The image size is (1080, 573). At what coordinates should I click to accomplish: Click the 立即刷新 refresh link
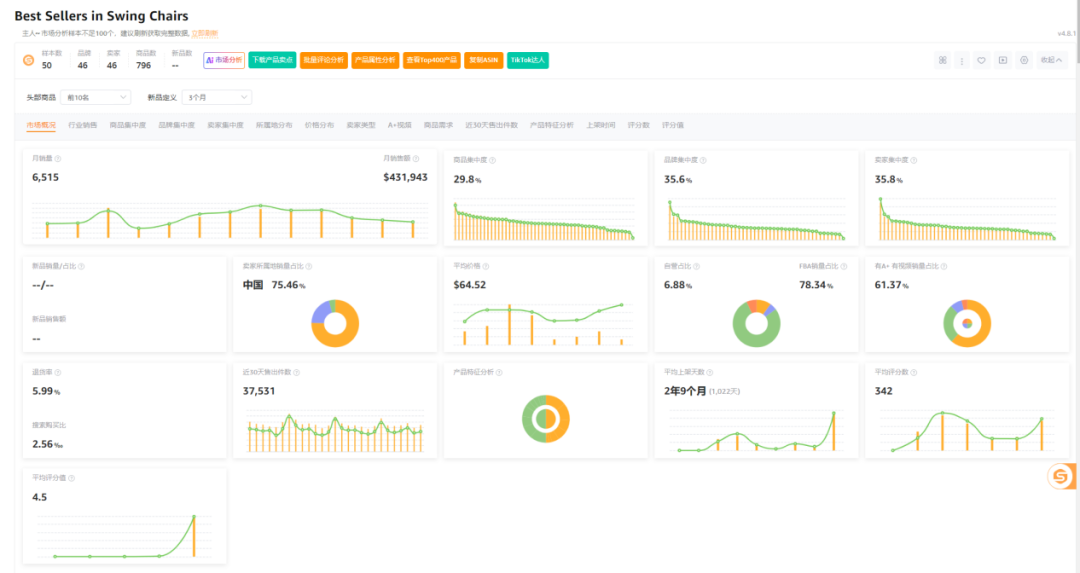[x=205, y=33]
